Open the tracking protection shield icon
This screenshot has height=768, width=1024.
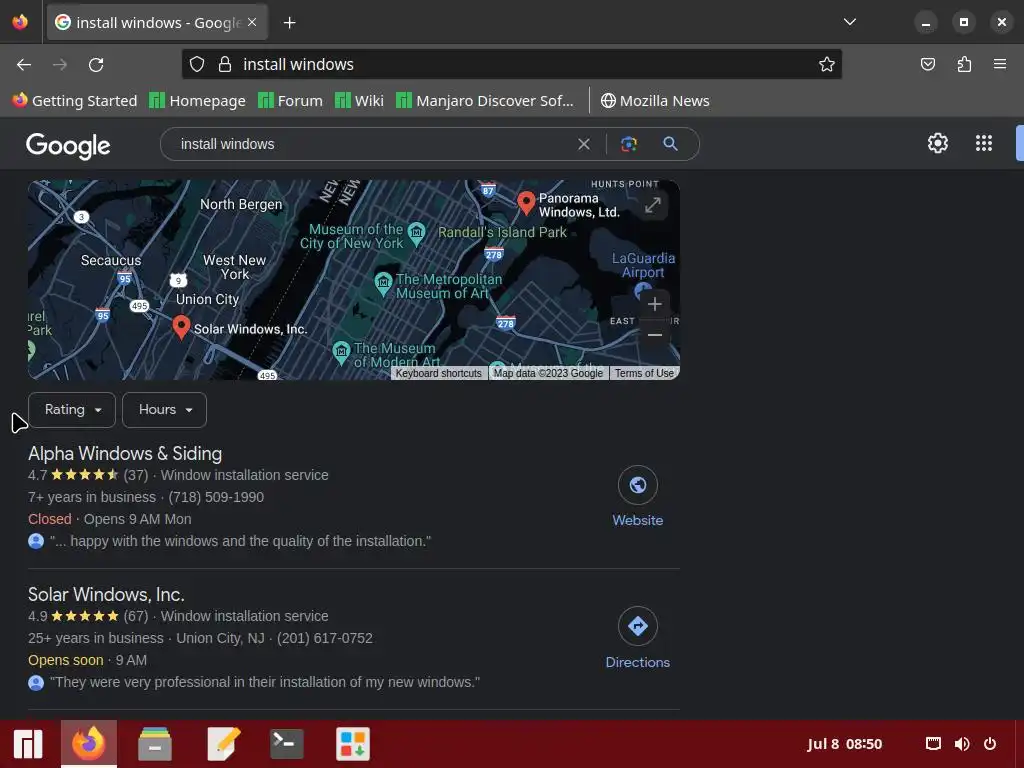197,64
